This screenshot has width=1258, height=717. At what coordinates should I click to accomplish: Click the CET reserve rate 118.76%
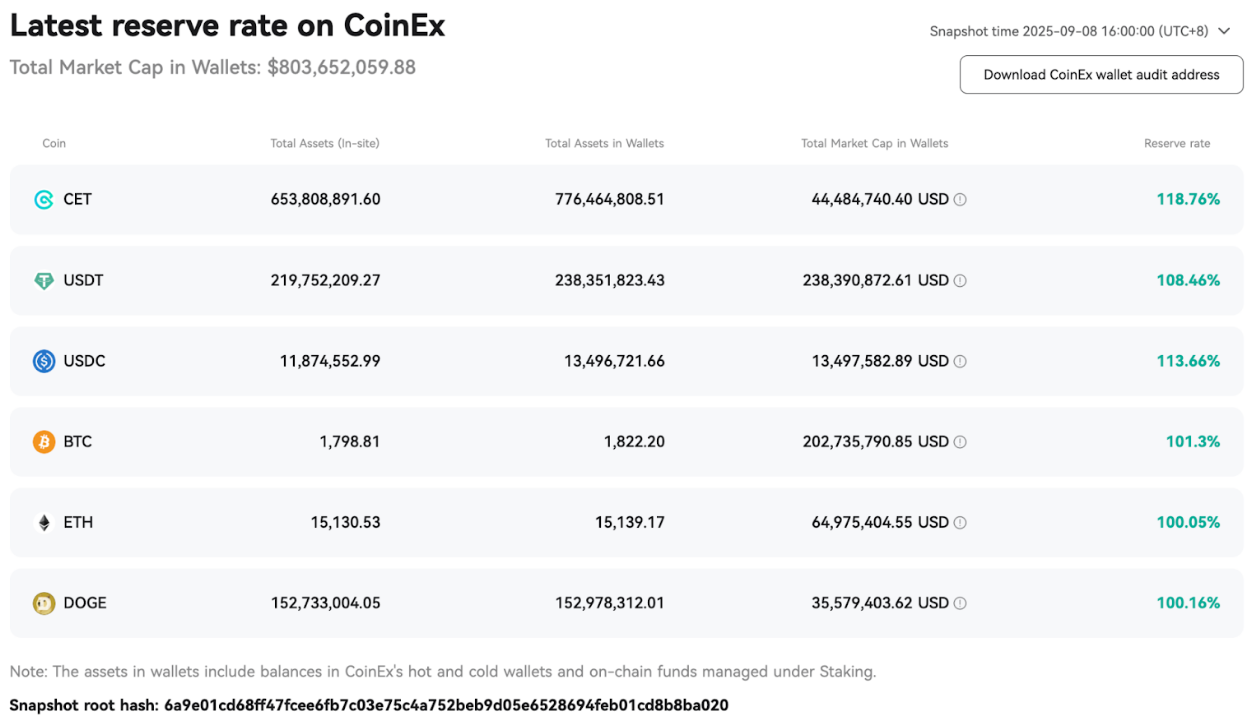point(1188,199)
